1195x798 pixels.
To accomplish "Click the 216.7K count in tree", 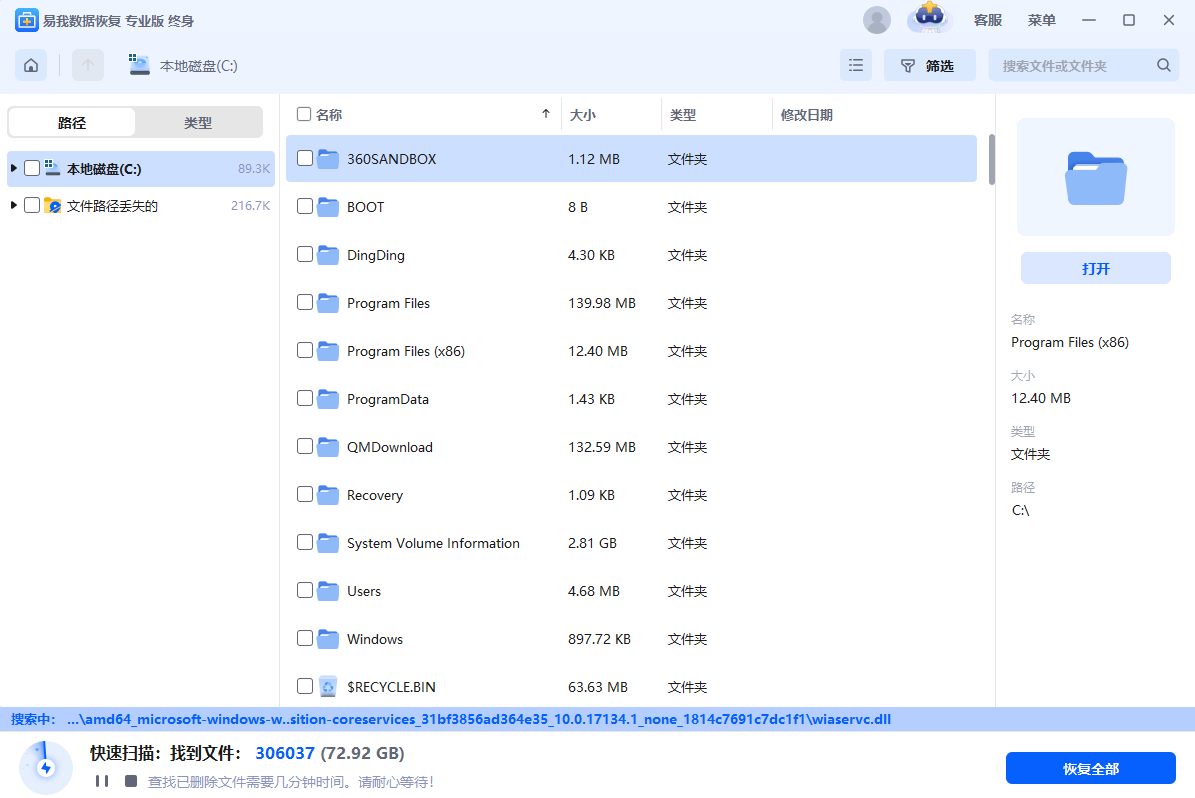I will tap(251, 206).
